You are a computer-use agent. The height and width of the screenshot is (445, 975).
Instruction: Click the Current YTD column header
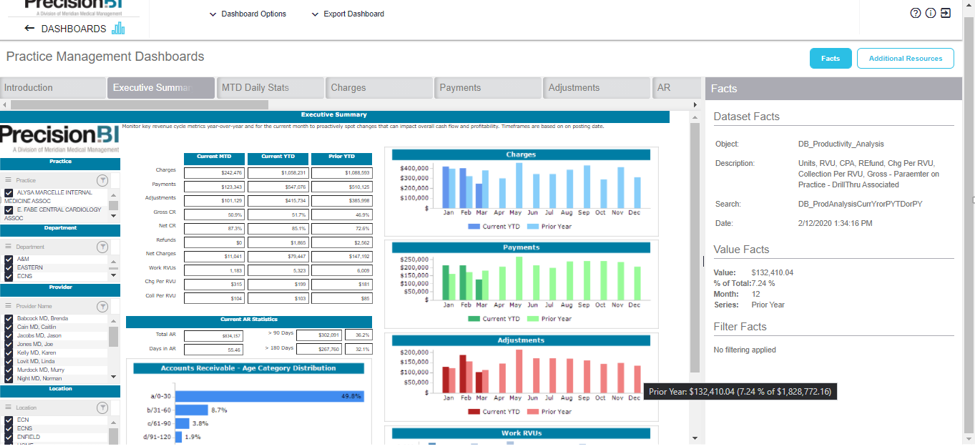pos(278,157)
